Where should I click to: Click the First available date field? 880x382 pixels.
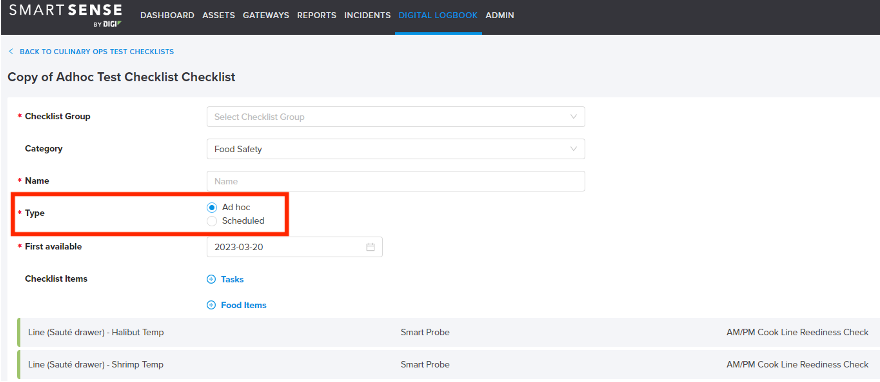[x=295, y=247]
